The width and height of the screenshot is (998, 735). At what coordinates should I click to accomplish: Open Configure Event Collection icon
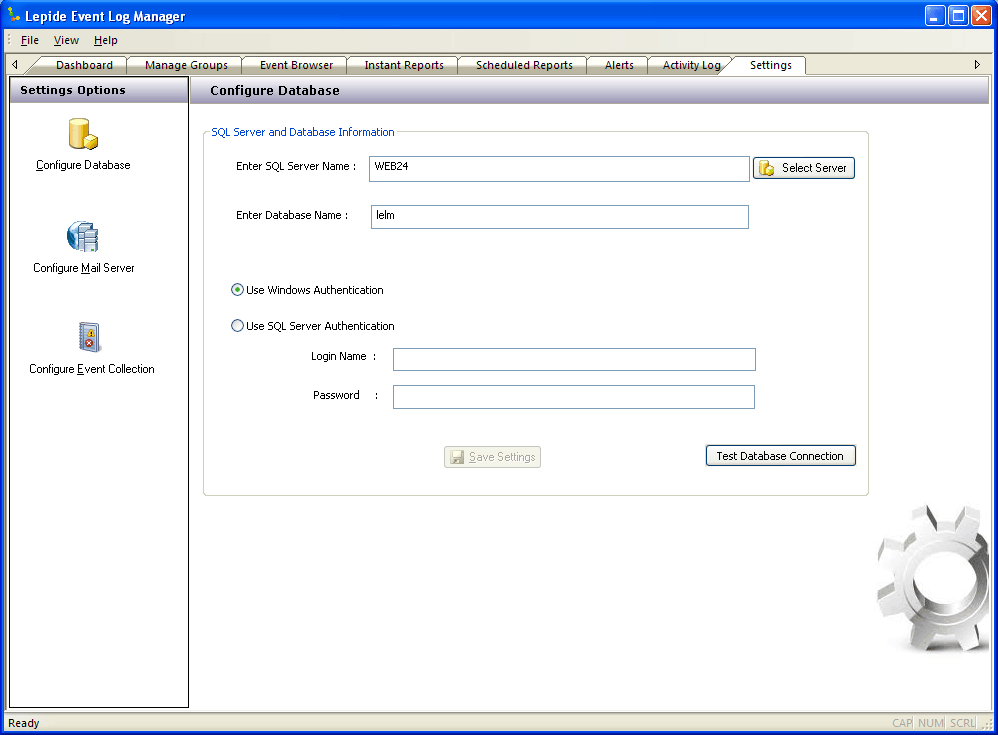(90, 337)
